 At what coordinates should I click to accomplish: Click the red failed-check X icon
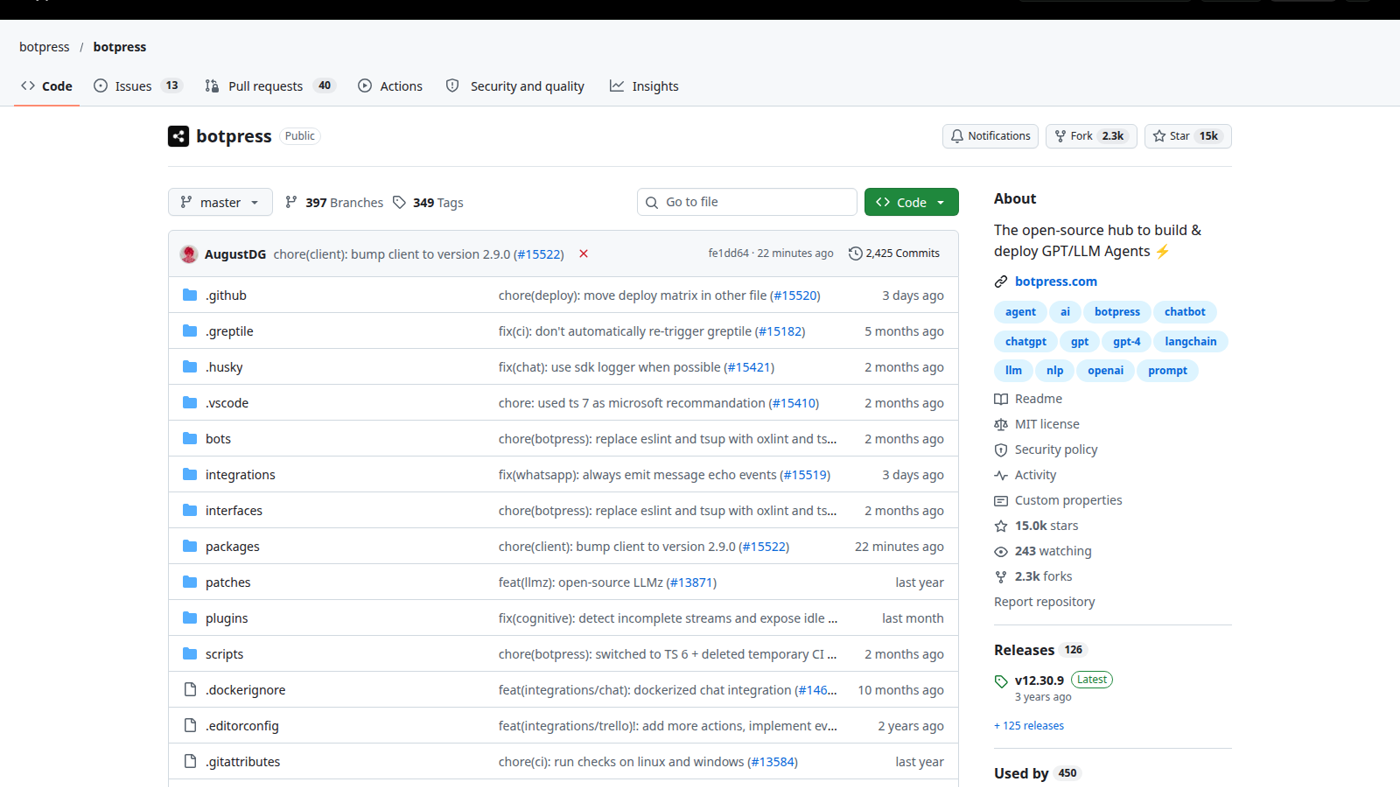[583, 254]
